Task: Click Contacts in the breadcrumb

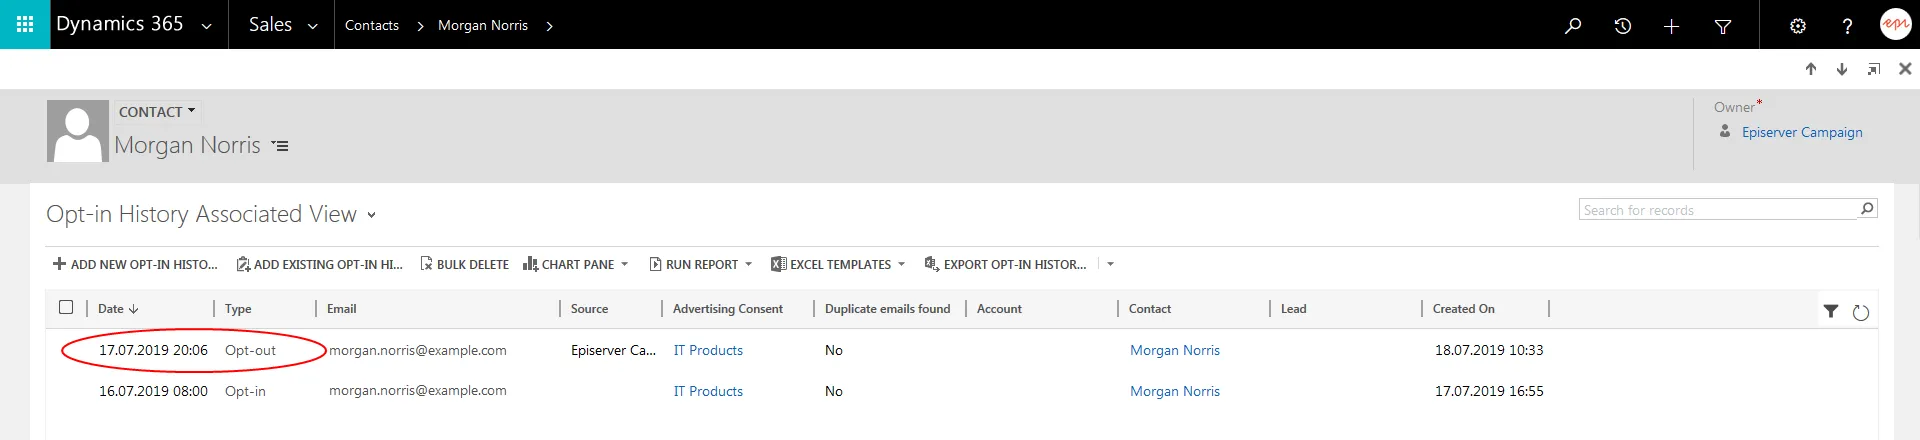Action: (x=372, y=25)
